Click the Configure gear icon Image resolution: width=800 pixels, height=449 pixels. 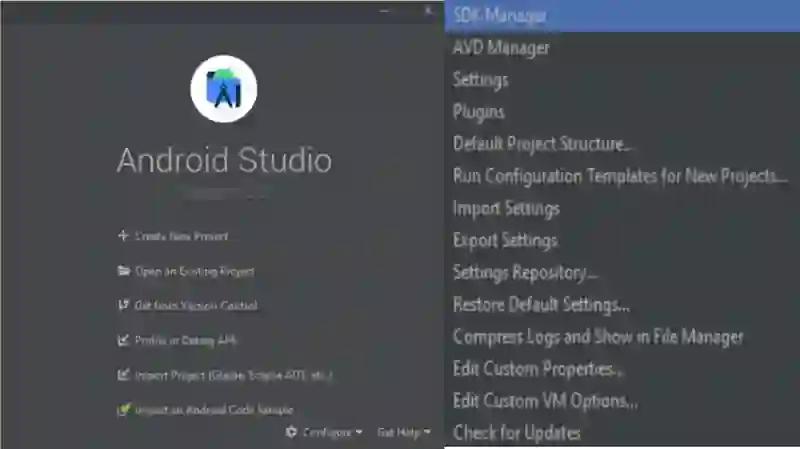291,432
